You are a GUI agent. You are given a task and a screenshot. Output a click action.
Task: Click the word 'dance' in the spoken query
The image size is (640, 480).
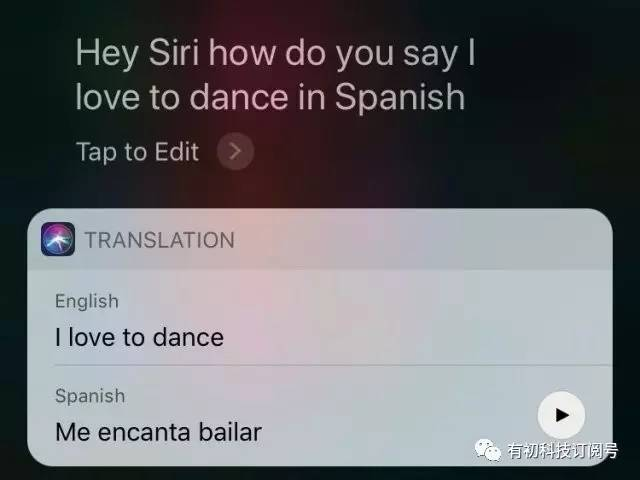(x=239, y=97)
